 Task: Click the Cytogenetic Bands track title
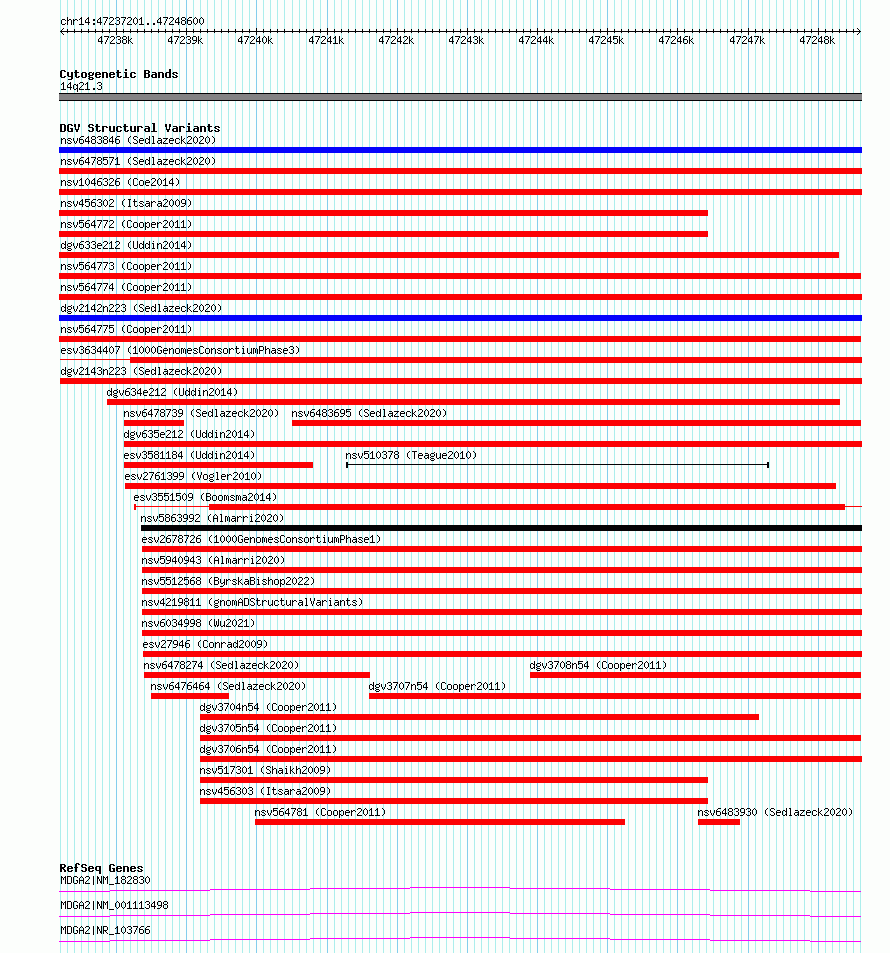coord(119,74)
